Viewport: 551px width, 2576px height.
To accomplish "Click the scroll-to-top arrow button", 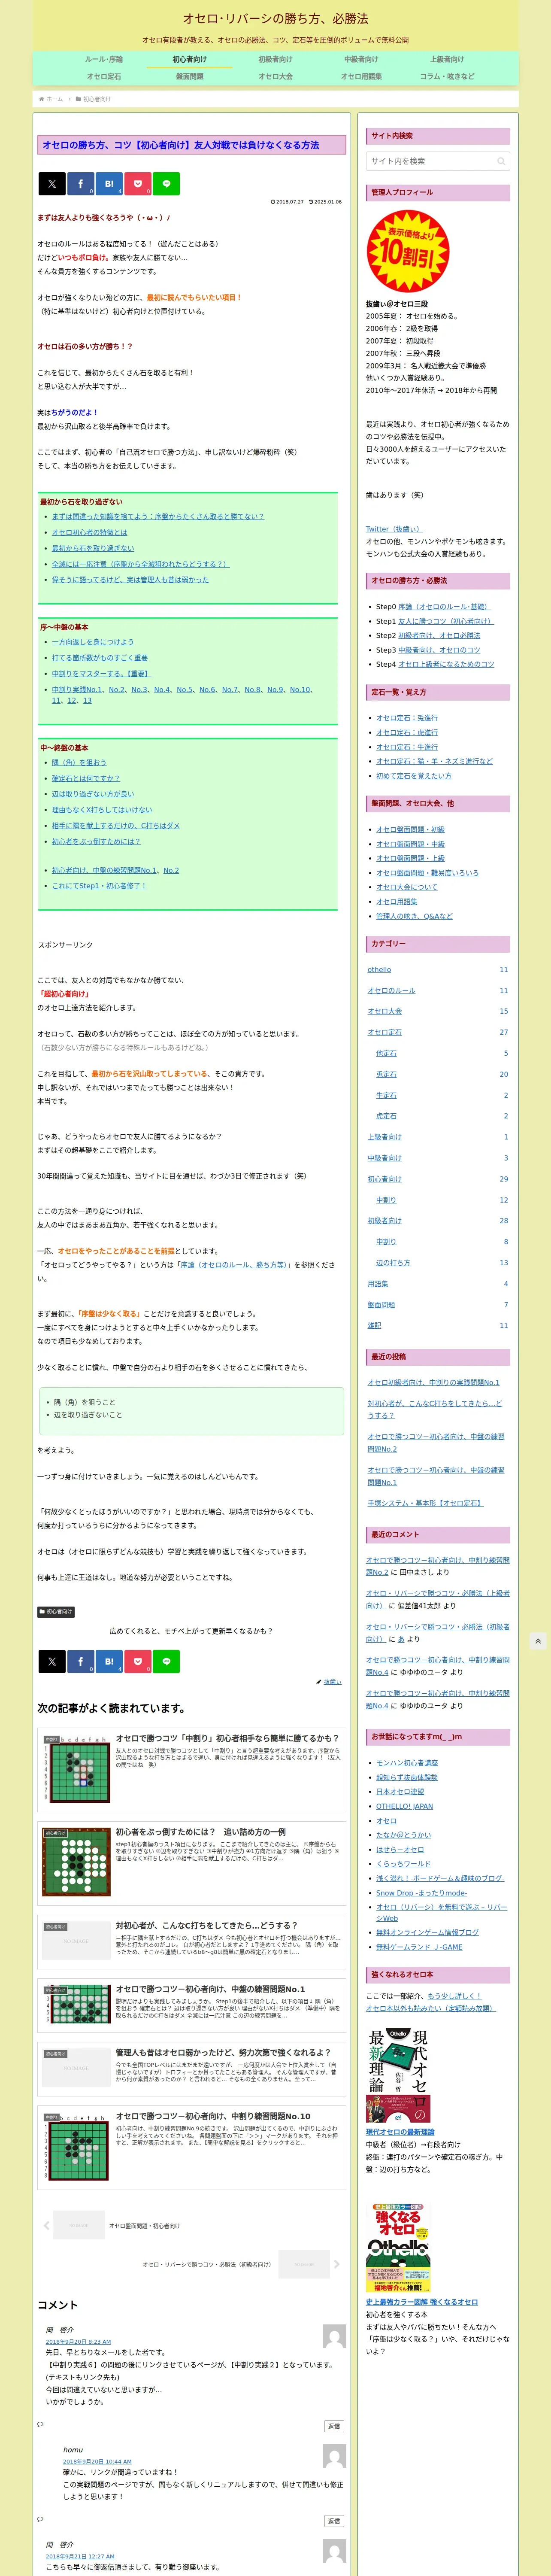I will click(538, 1641).
